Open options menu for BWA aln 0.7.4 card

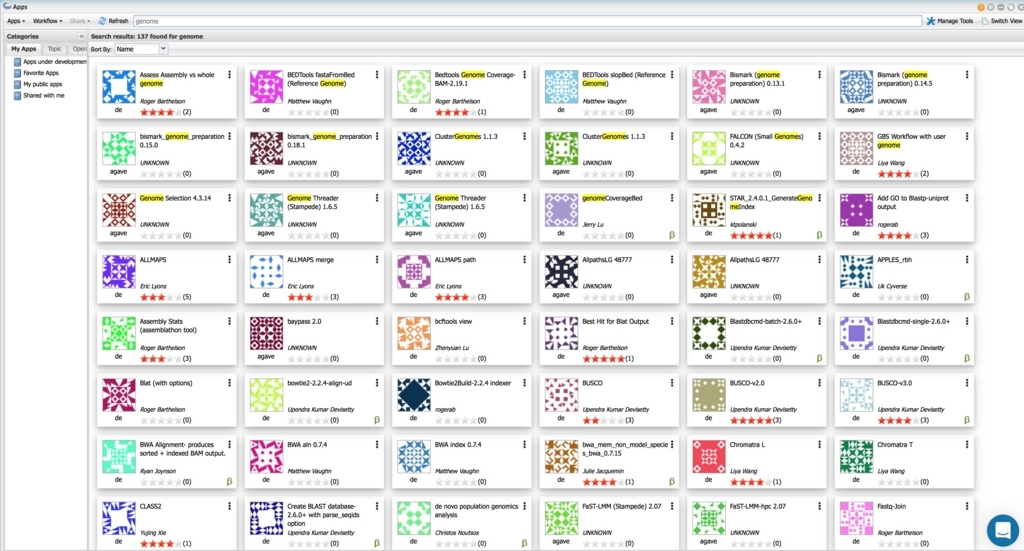(x=377, y=445)
